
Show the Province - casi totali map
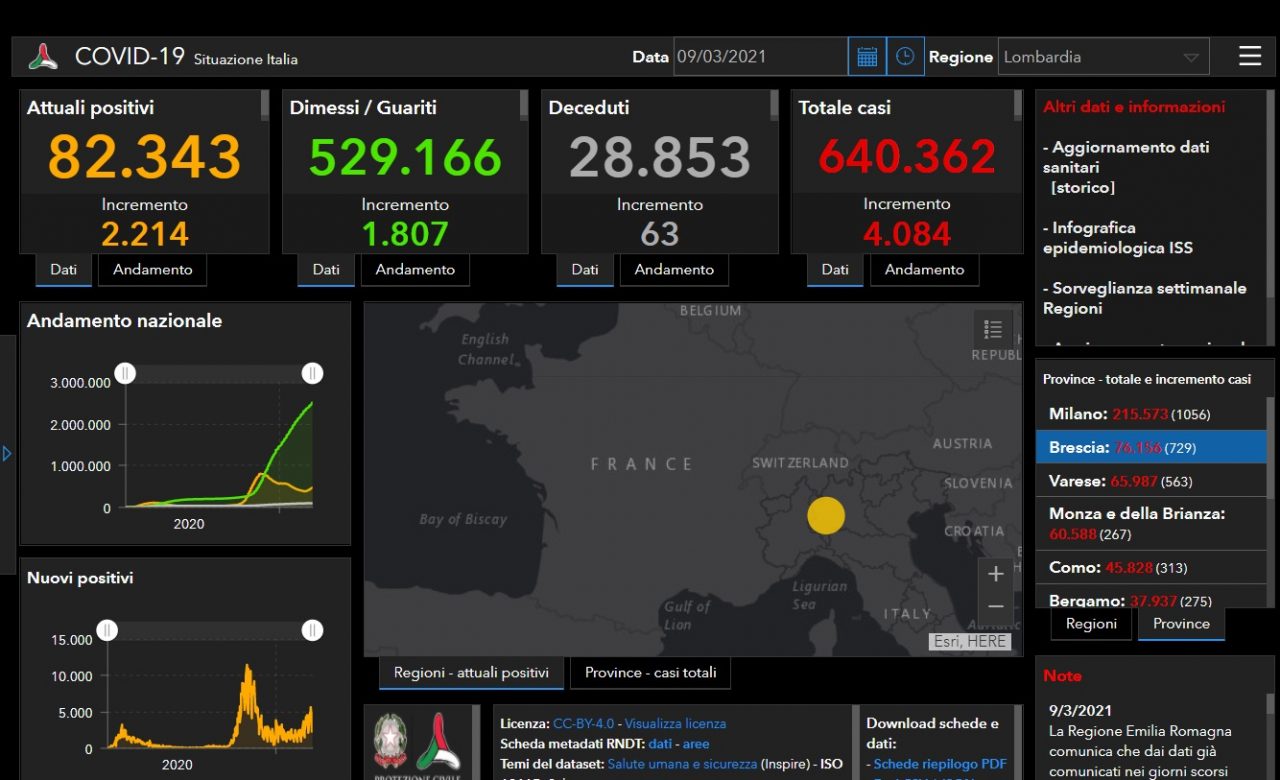click(x=650, y=673)
